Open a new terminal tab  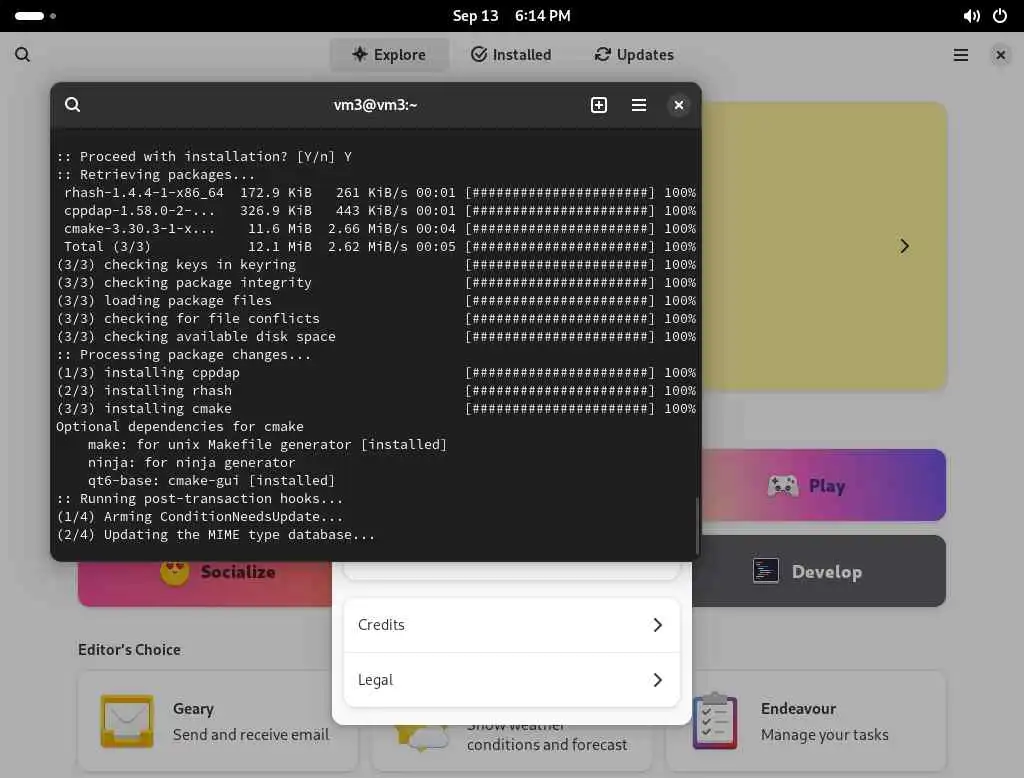(x=599, y=105)
